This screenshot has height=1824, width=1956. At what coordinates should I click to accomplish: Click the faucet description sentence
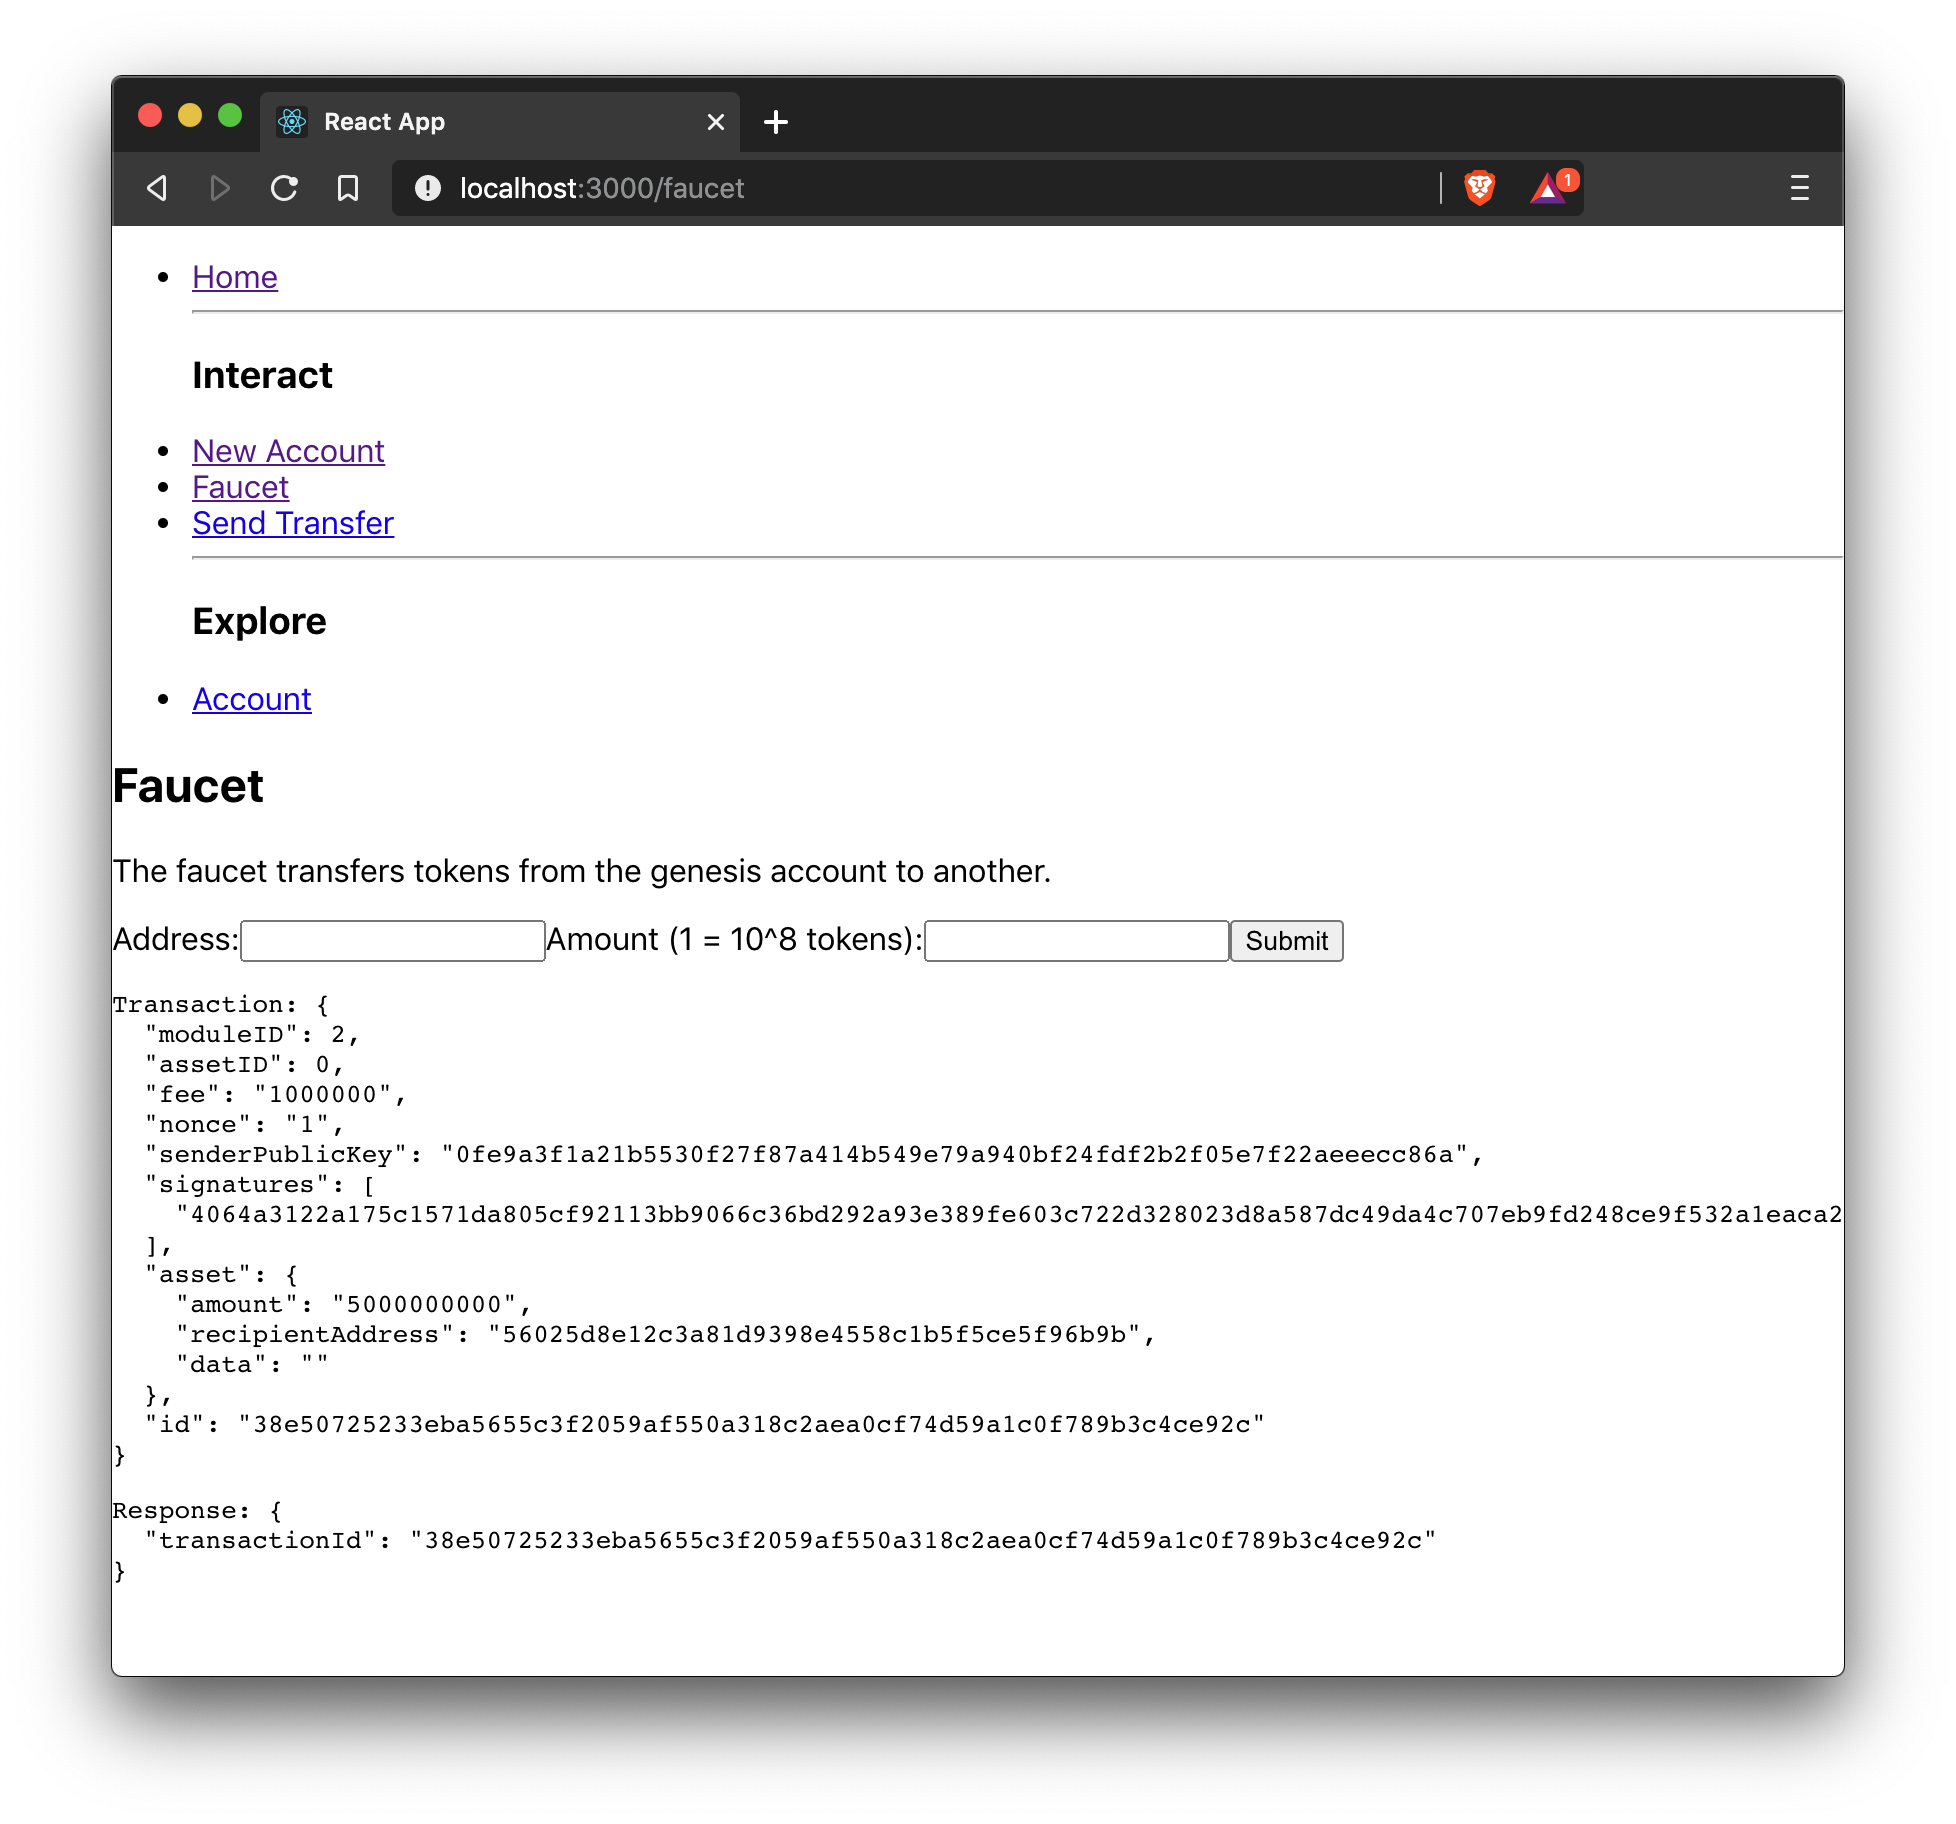[x=582, y=871]
